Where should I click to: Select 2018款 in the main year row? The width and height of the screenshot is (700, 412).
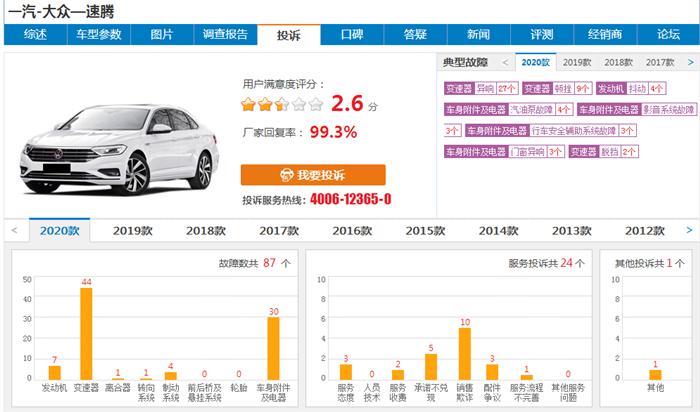click(206, 231)
